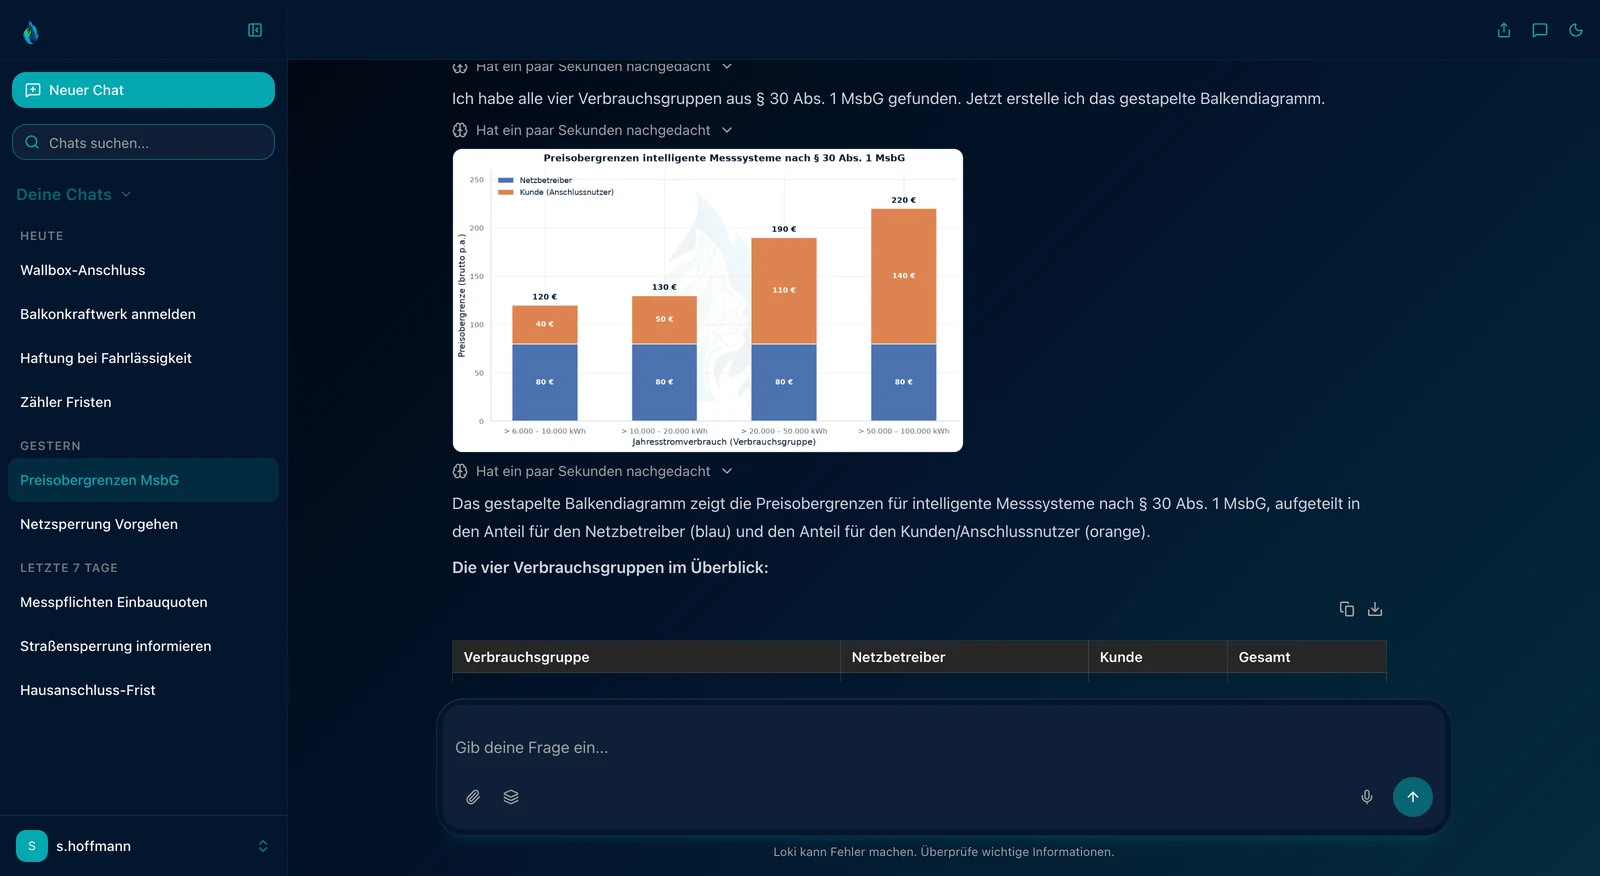Open the Netzsperrung Vorgehen chat
1600x876 pixels.
pyautogui.click(x=143, y=524)
